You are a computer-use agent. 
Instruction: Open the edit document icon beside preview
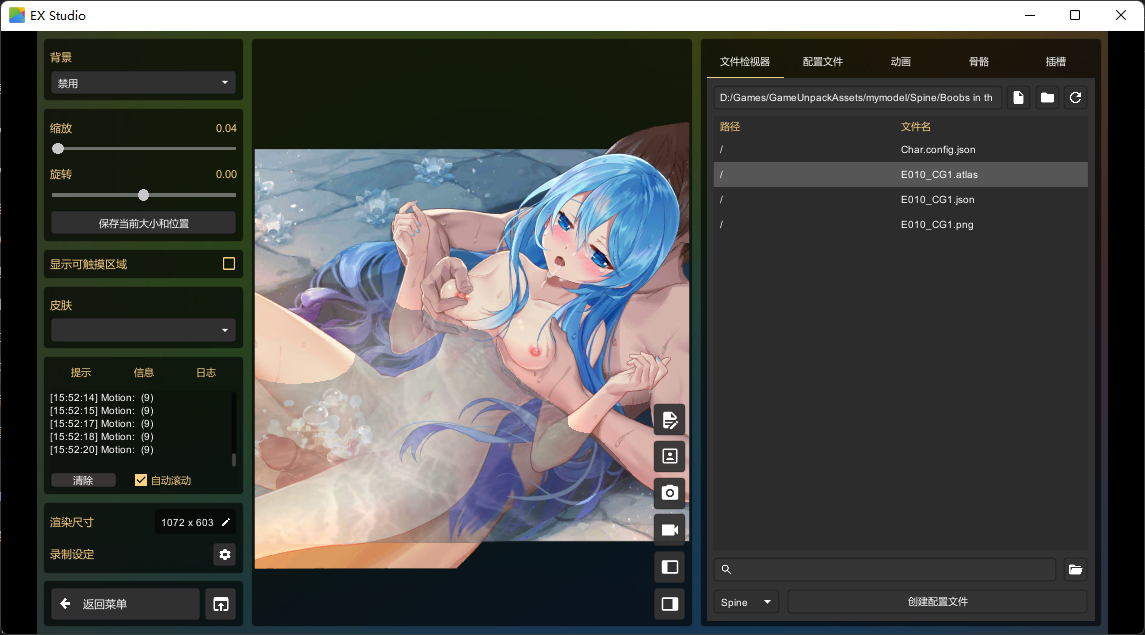pos(670,420)
